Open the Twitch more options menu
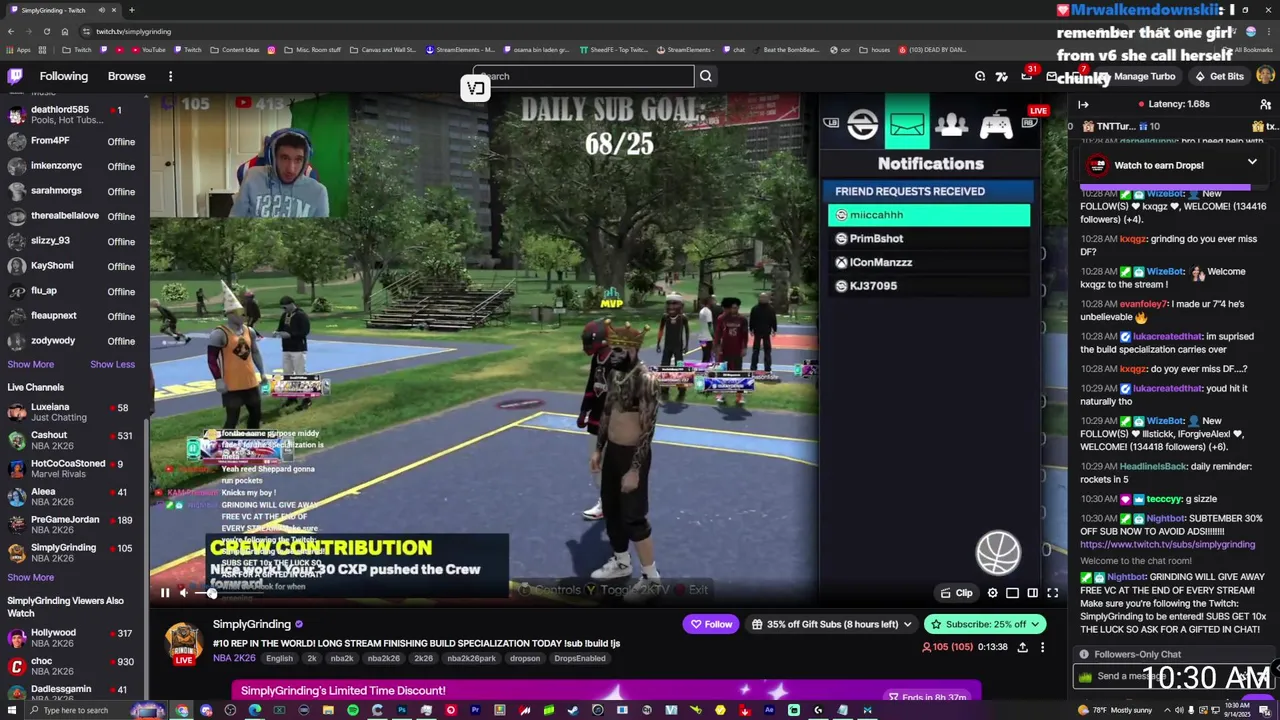Viewport: 1280px width, 720px height. click(x=170, y=76)
